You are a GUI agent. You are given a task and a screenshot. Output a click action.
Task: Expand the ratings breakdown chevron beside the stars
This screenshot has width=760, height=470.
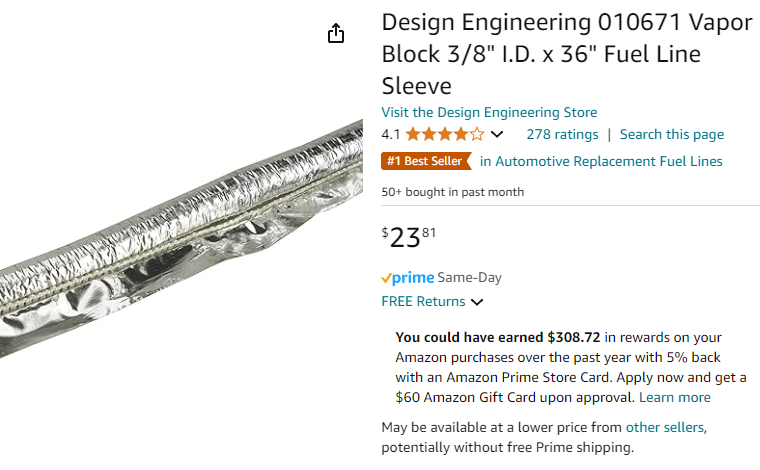pyautogui.click(x=497, y=135)
